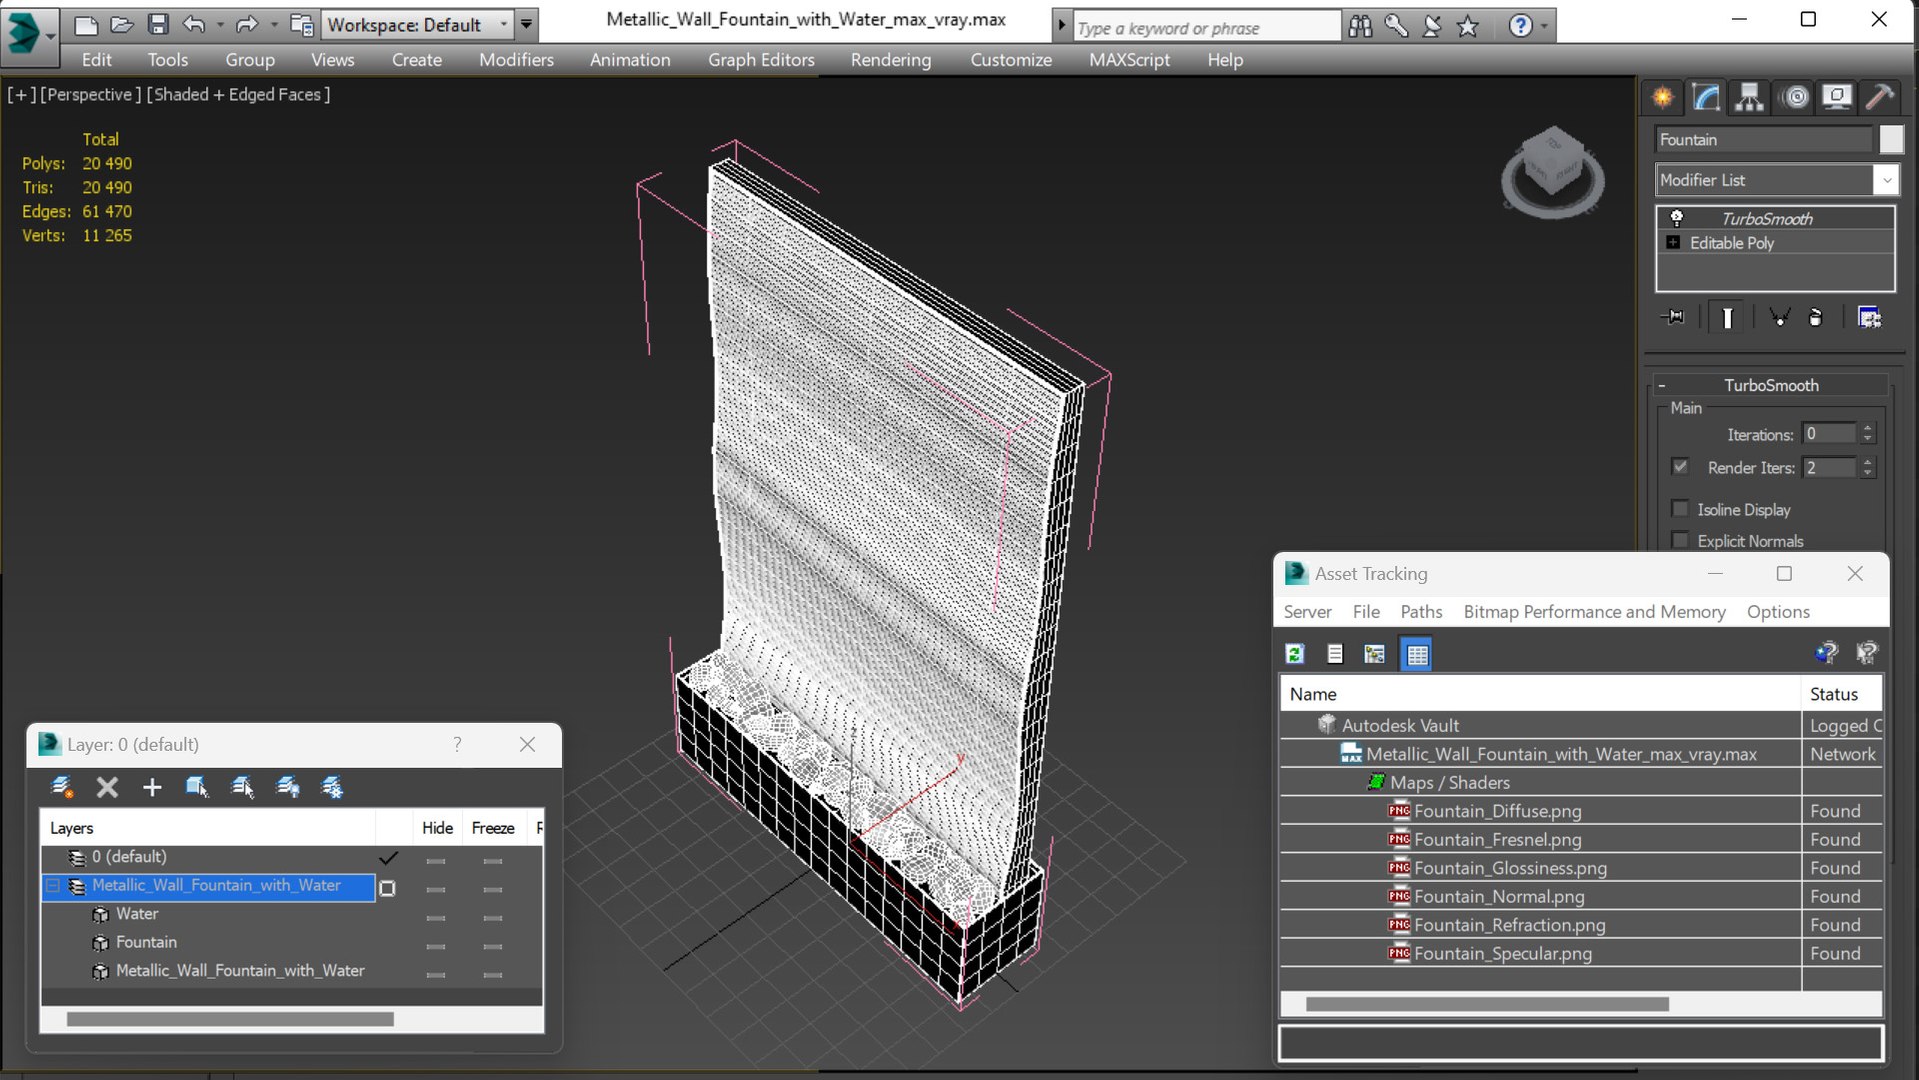This screenshot has height=1080, width=1919.
Task: Open the Hierarchy command panel tab
Action: click(1749, 97)
